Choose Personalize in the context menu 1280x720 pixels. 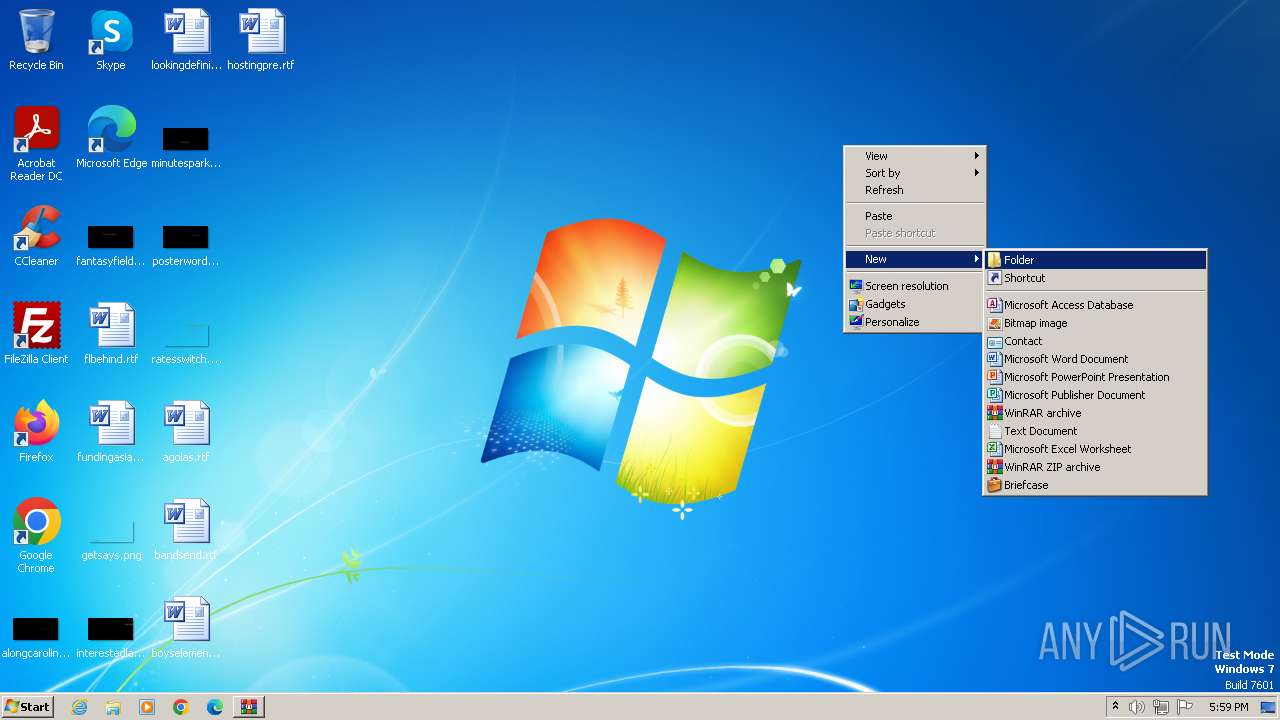click(915, 322)
